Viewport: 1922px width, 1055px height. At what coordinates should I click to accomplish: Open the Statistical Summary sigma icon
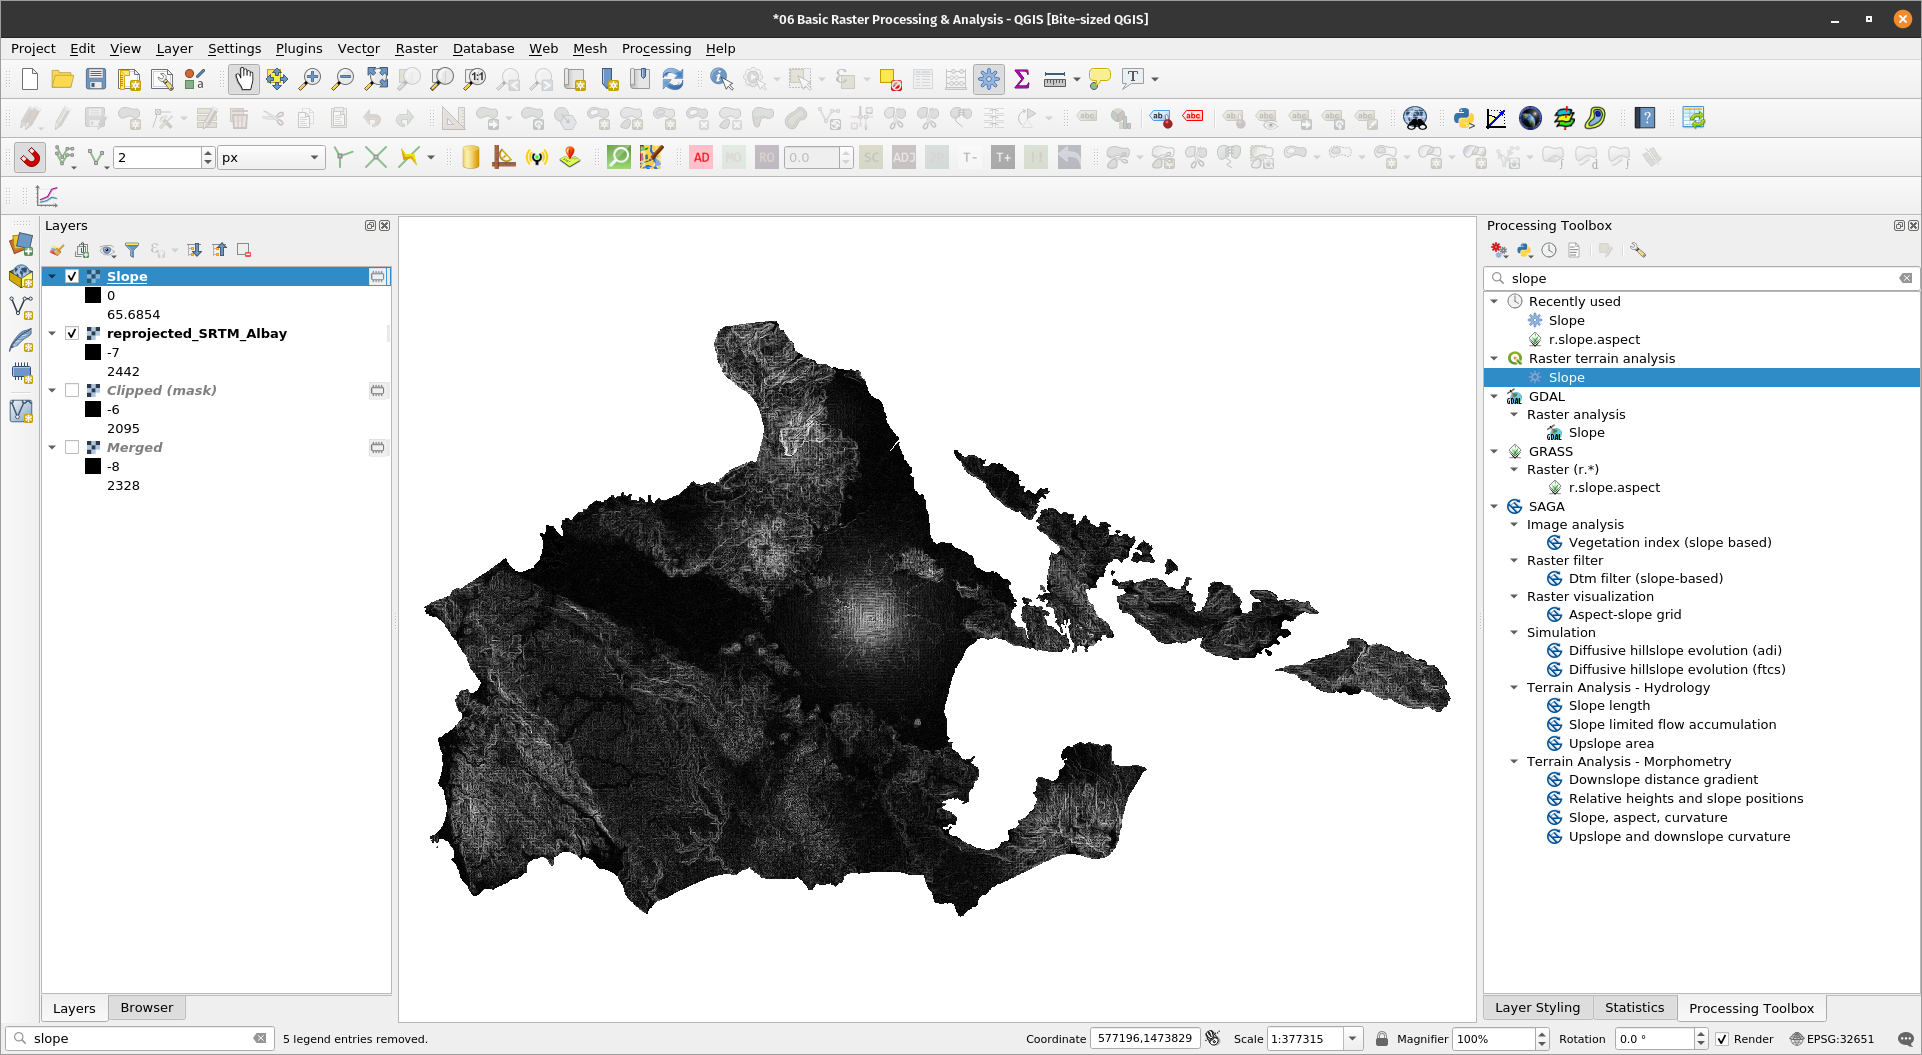1022,79
